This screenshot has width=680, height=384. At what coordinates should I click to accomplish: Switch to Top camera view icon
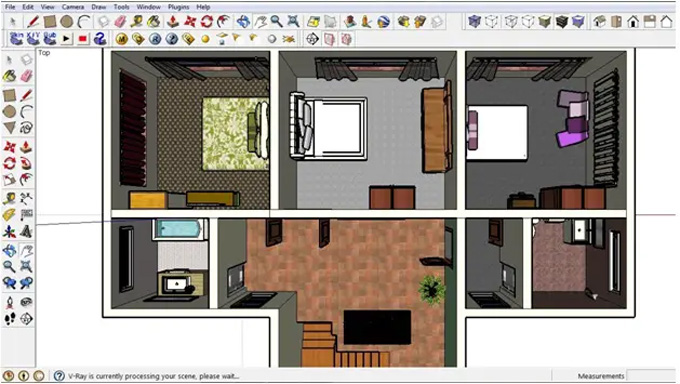[x=616, y=21]
